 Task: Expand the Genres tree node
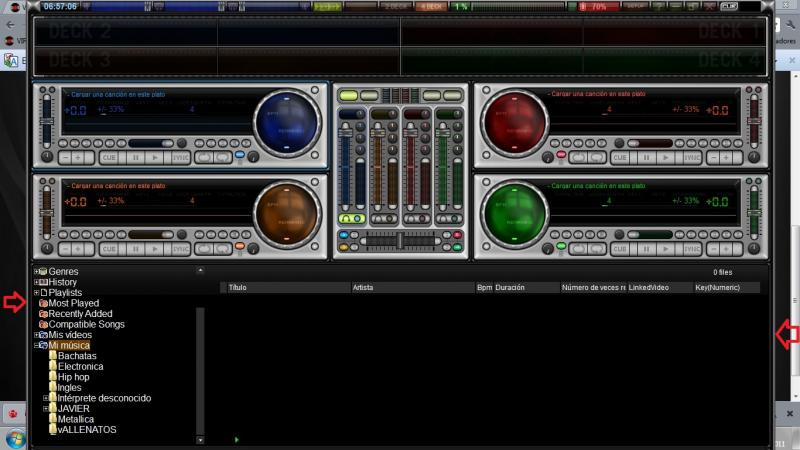[36, 272]
